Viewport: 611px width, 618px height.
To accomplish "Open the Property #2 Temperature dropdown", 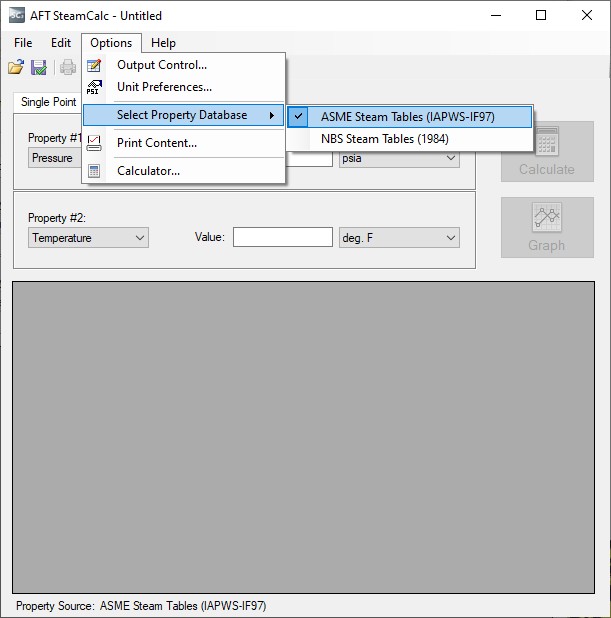I will click(88, 238).
